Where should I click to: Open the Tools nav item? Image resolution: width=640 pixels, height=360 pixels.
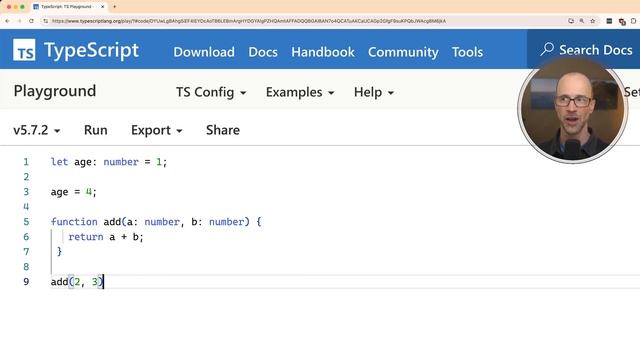point(467,52)
